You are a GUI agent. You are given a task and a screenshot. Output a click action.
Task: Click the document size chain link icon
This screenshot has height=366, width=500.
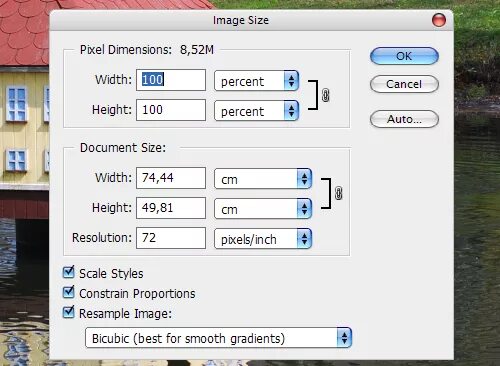[338, 193]
